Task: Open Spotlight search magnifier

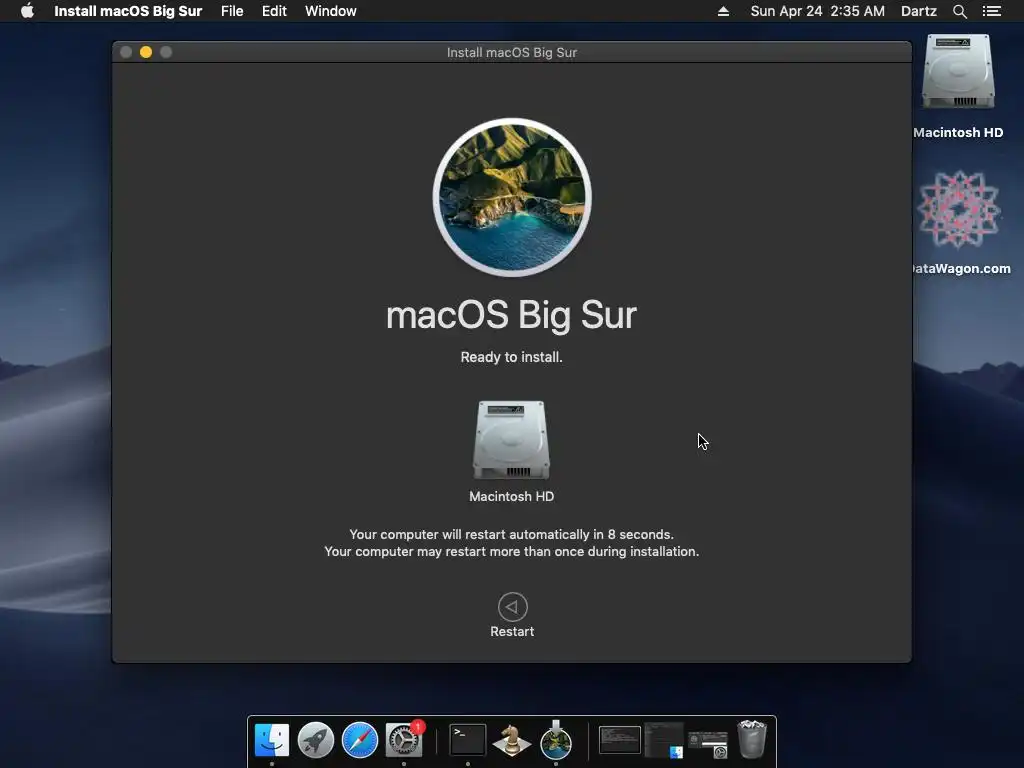Action: [x=959, y=11]
